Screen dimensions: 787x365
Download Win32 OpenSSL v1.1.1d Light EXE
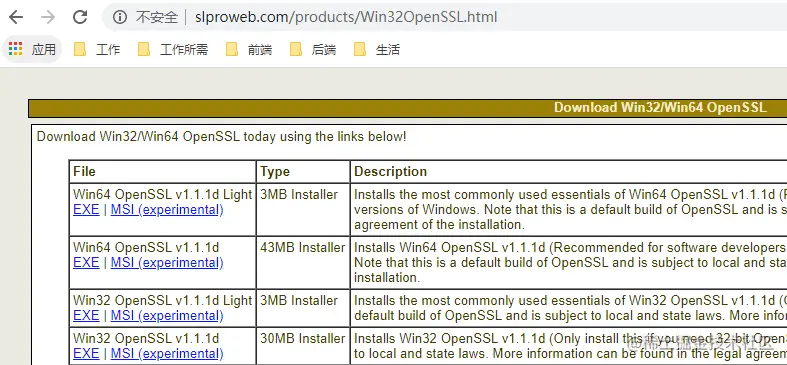[x=86, y=315]
